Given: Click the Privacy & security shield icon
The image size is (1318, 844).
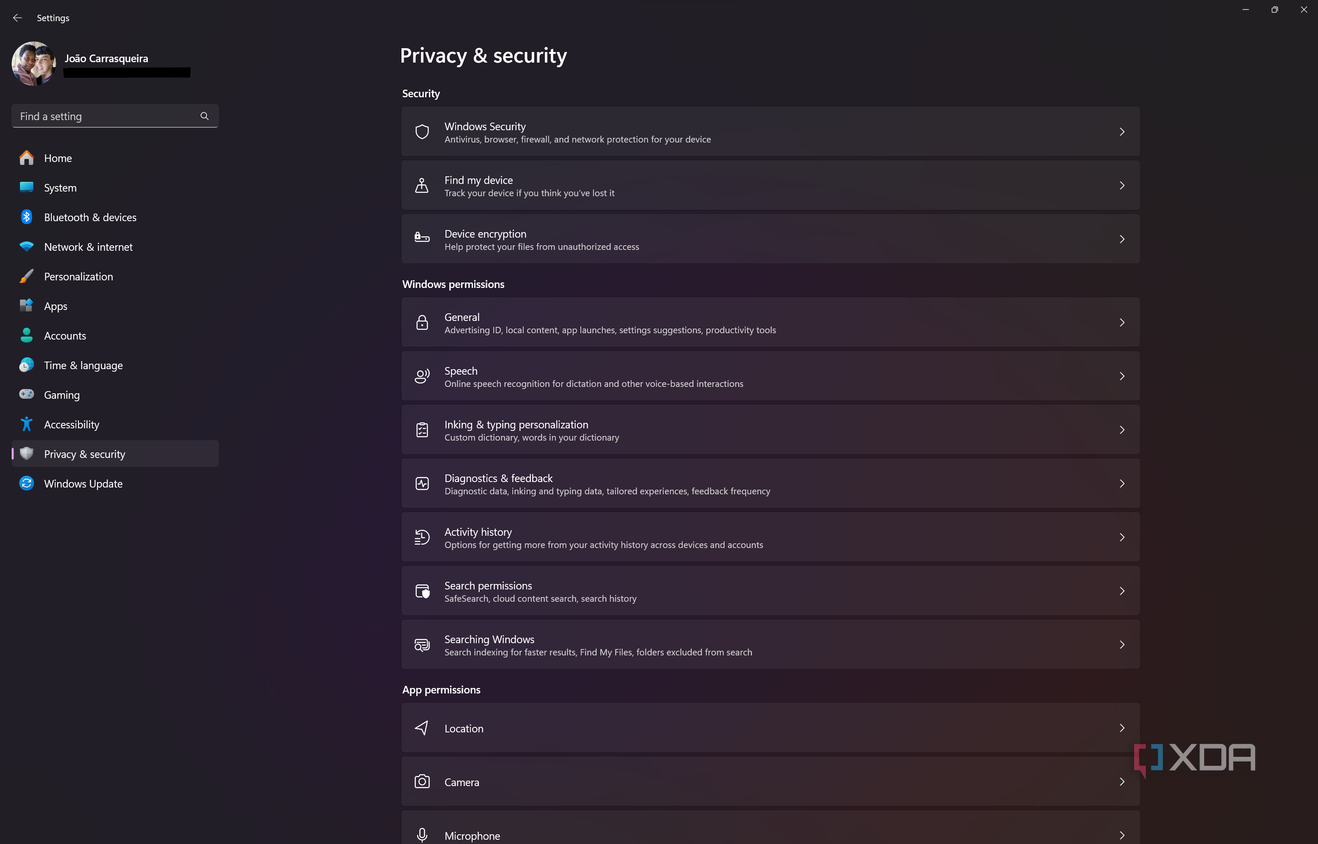Looking at the screenshot, I should coord(27,454).
